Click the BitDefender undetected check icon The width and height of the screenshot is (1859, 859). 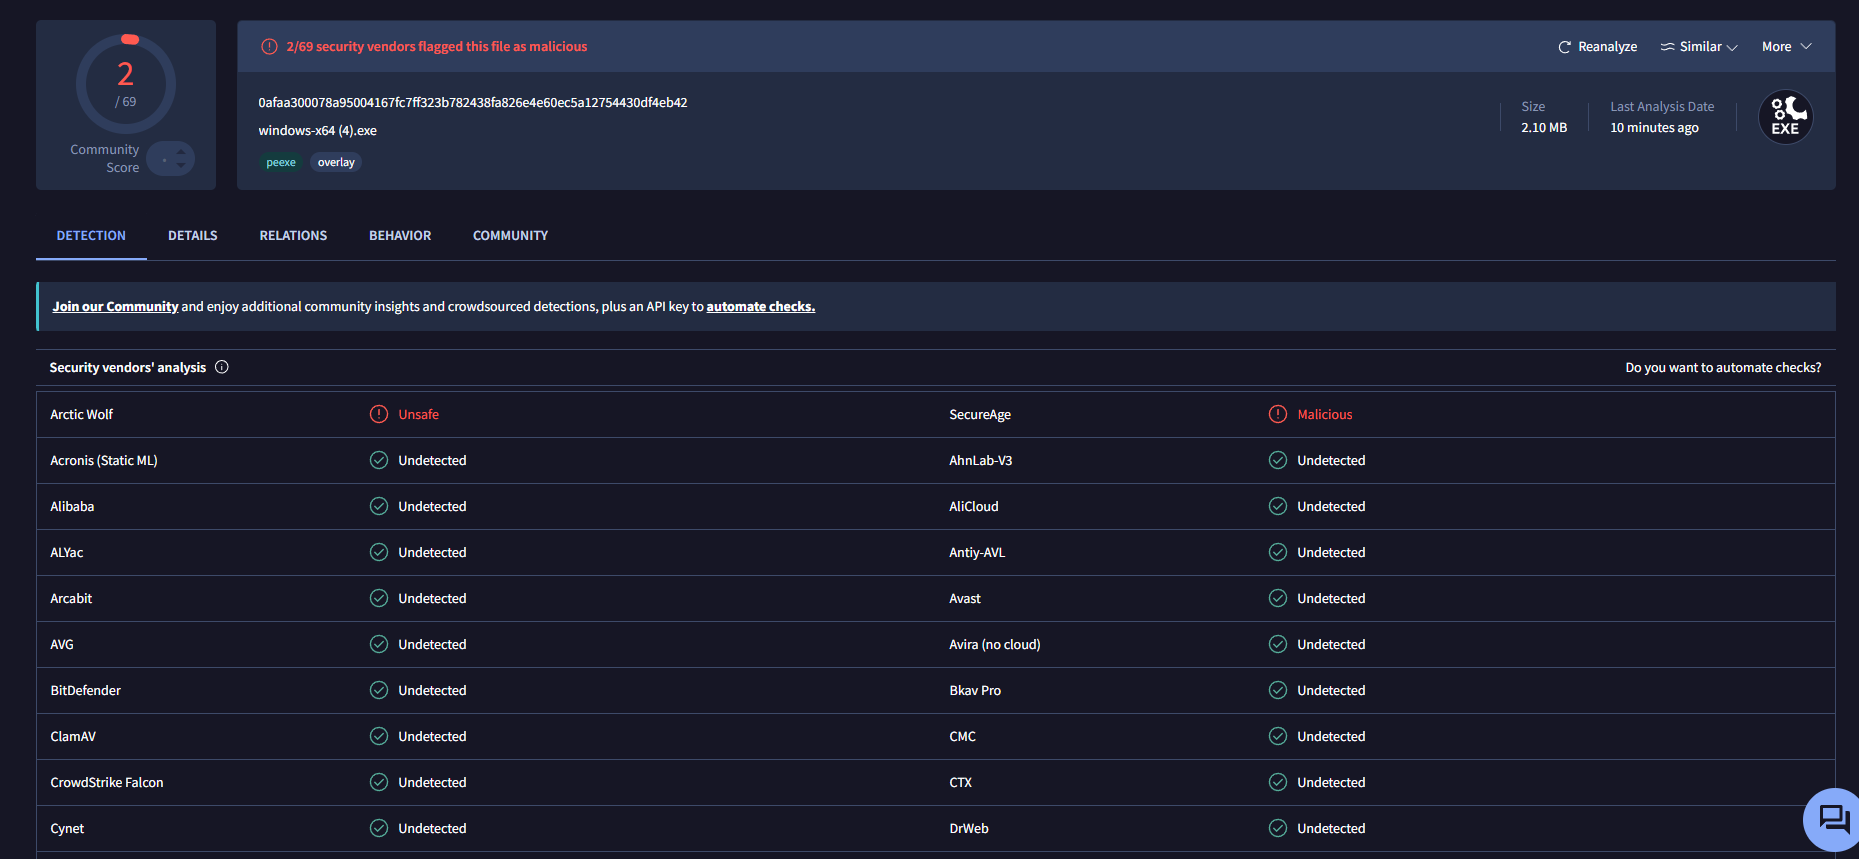[x=379, y=690]
